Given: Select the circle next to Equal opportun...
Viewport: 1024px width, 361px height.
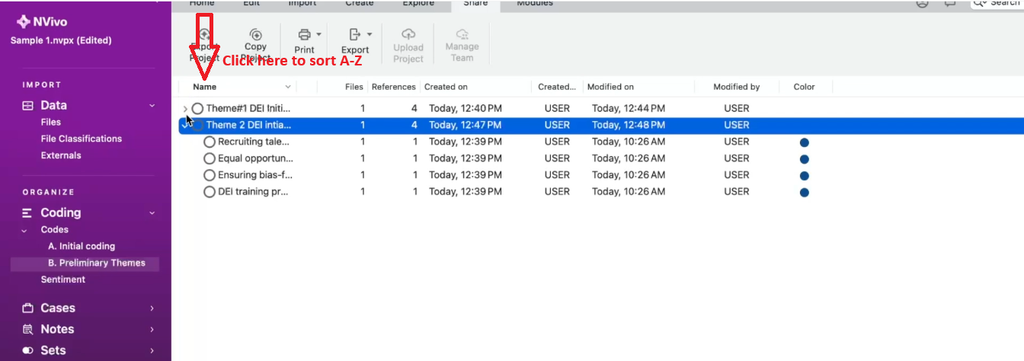Looking at the screenshot, I should point(209,159).
